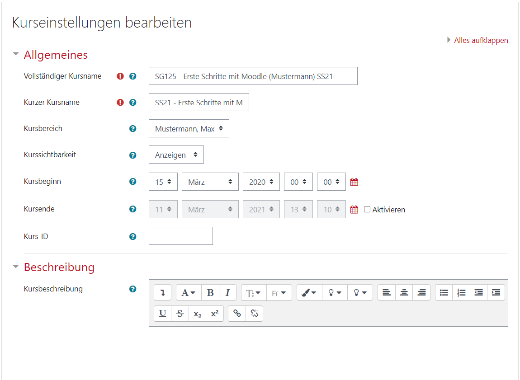Open the brush style dropdown
The image size is (520, 380).
(309, 293)
